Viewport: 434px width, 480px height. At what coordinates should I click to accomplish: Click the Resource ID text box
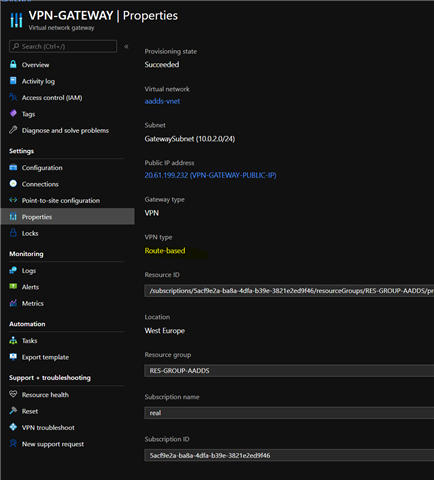289,291
